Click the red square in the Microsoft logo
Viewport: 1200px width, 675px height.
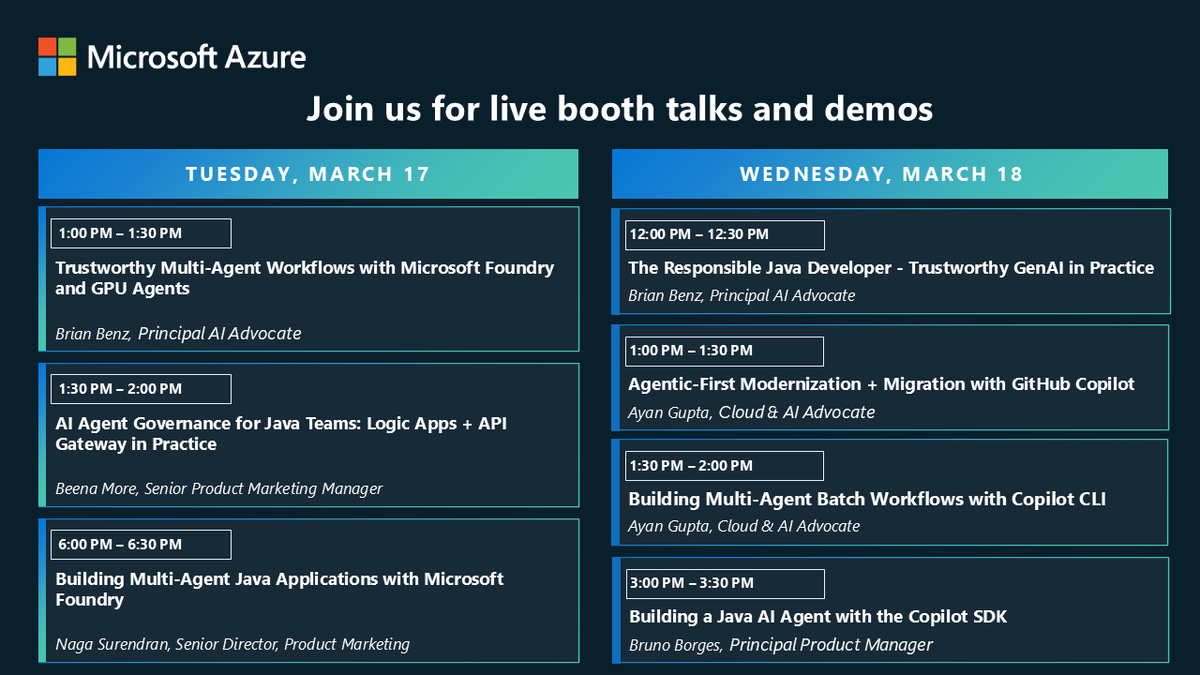(45, 44)
